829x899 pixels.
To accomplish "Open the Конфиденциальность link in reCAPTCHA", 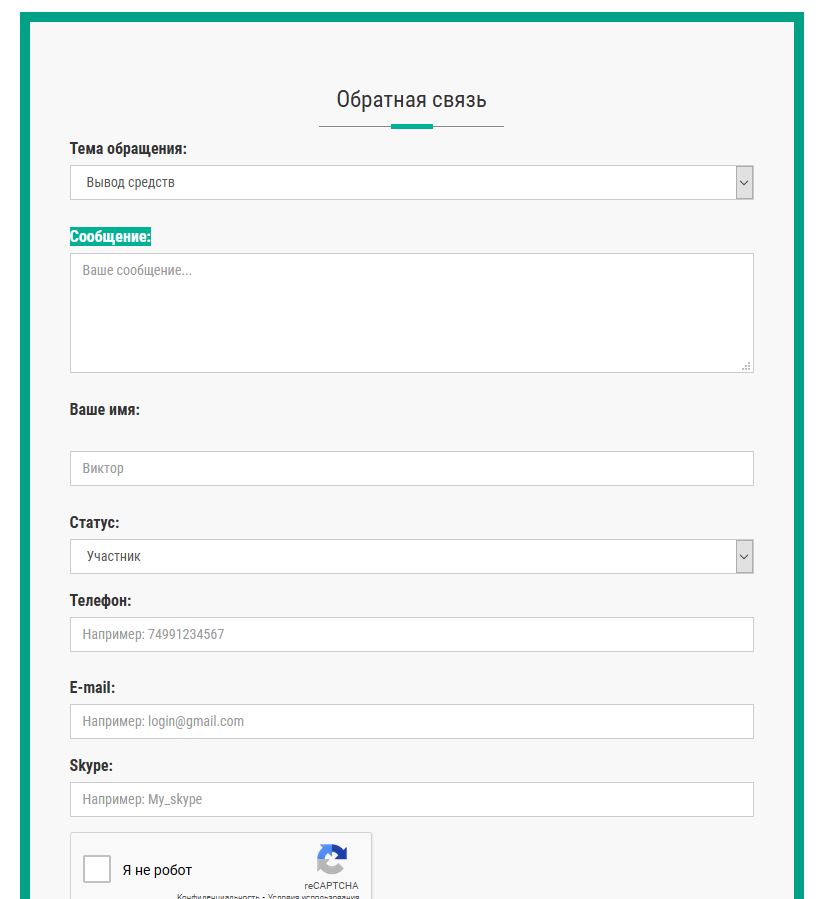I will click(x=218, y=896).
